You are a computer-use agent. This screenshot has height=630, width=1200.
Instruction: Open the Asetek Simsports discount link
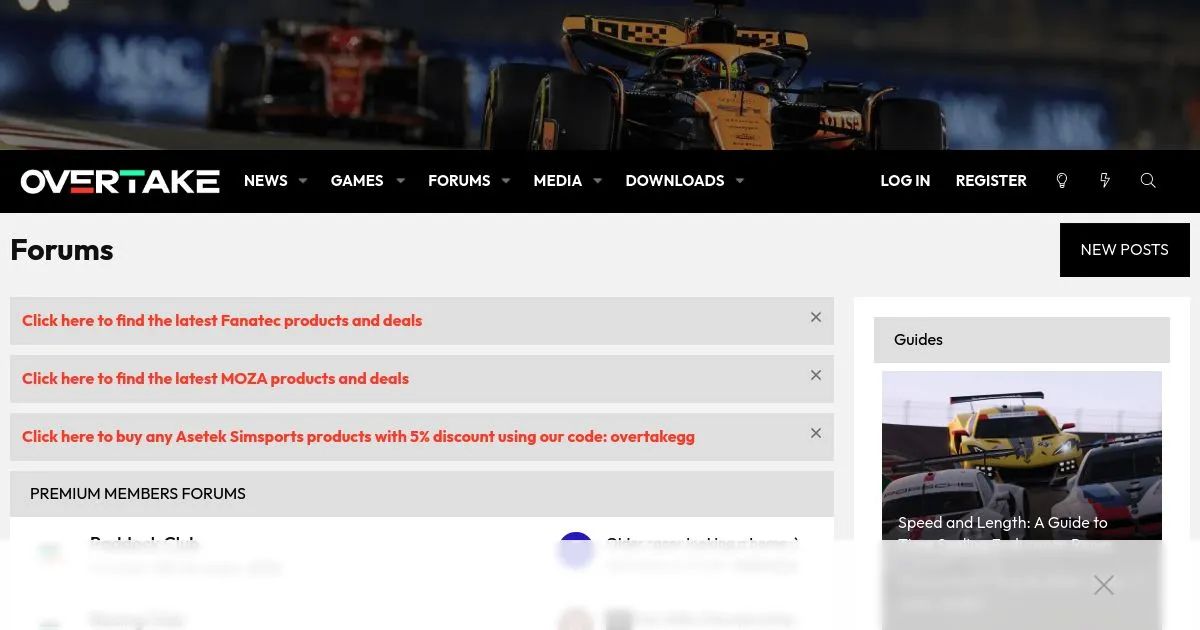(358, 437)
